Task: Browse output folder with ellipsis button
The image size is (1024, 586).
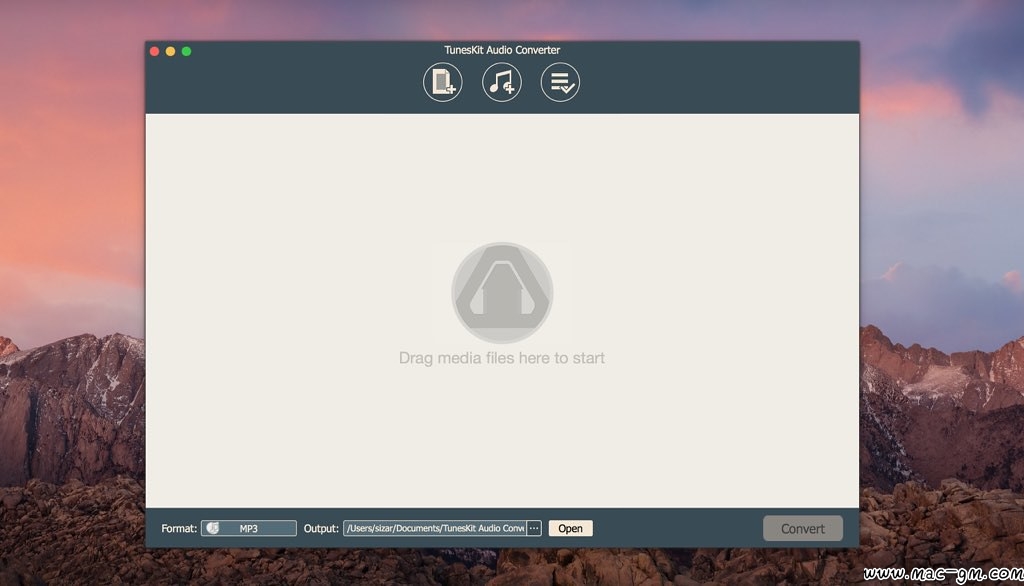Action: point(534,528)
